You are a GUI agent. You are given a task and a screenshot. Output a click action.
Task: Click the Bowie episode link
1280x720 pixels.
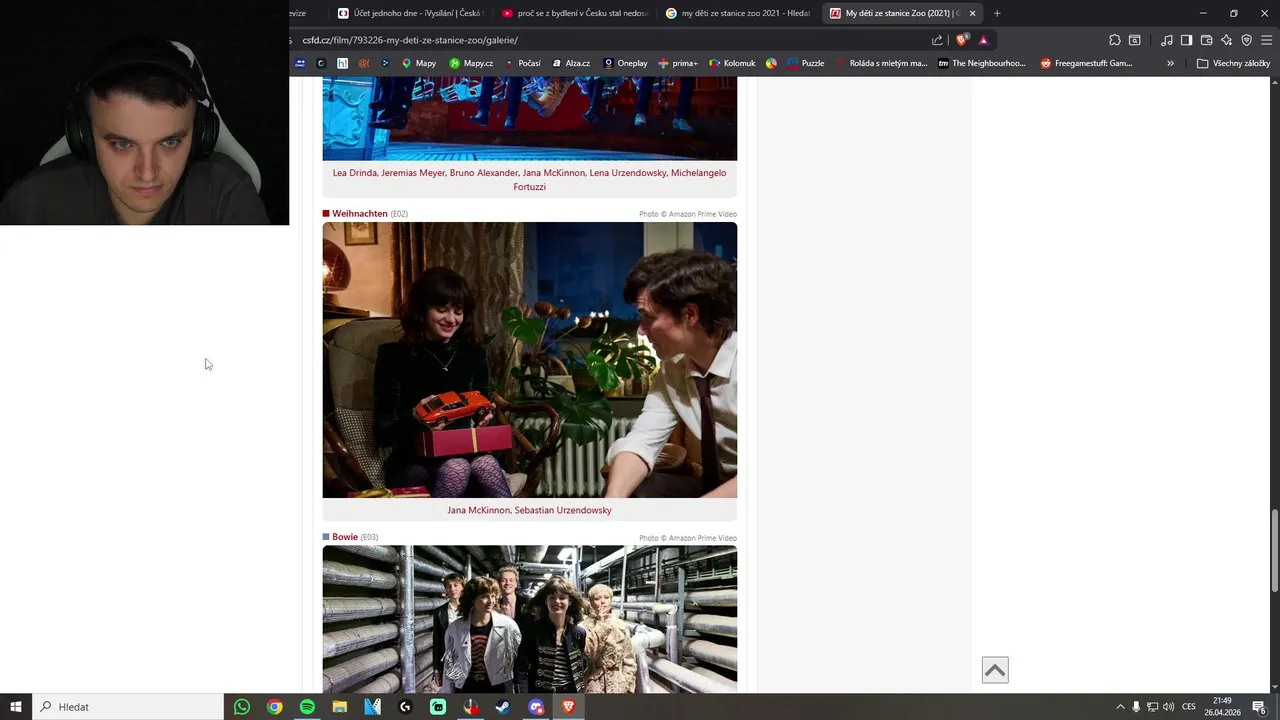pyautogui.click(x=345, y=537)
